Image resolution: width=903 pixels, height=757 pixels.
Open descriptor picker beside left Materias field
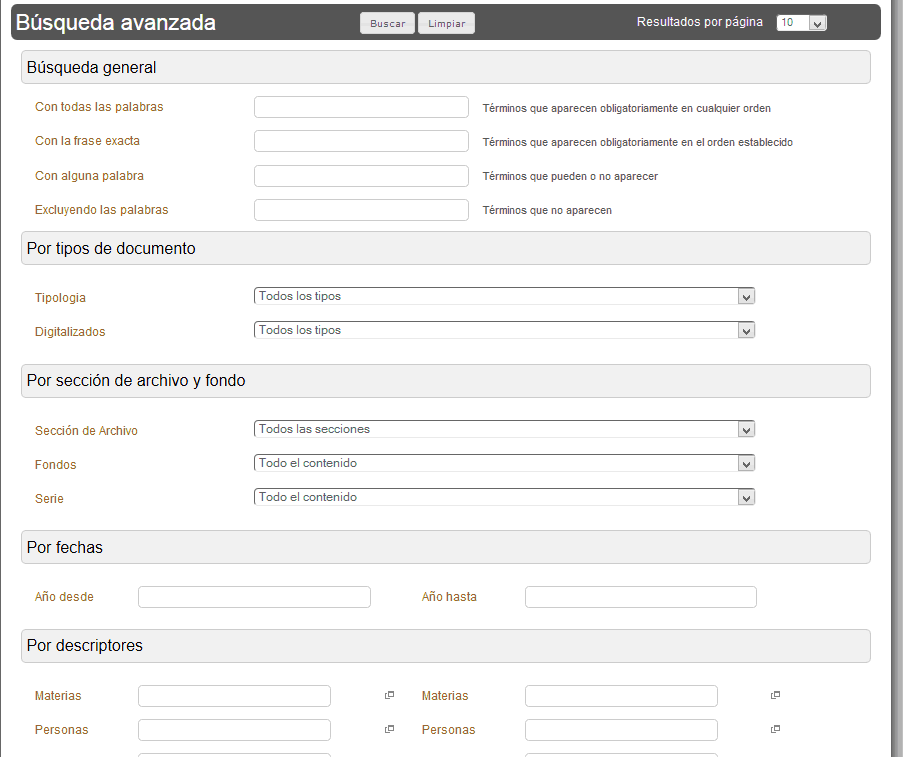pos(390,695)
